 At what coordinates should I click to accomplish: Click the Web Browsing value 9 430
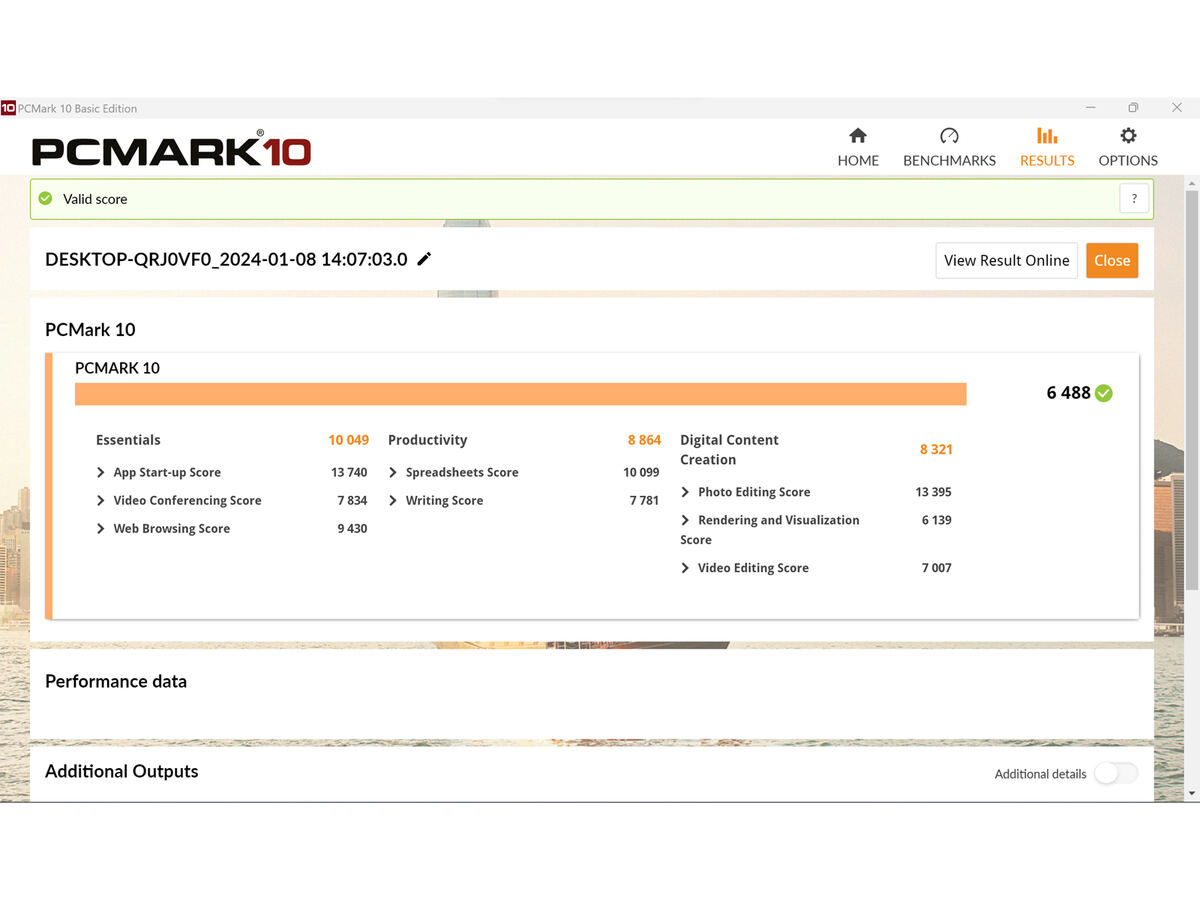pos(352,528)
